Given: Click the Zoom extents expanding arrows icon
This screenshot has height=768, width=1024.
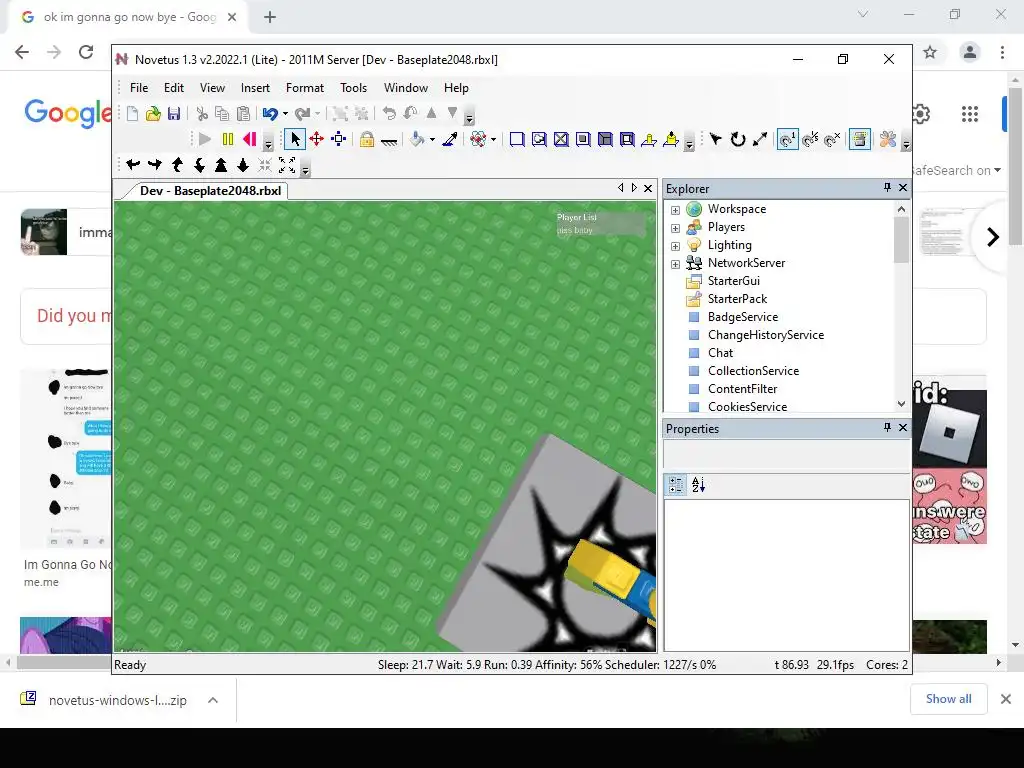Looking at the screenshot, I should tap(287, 165).
